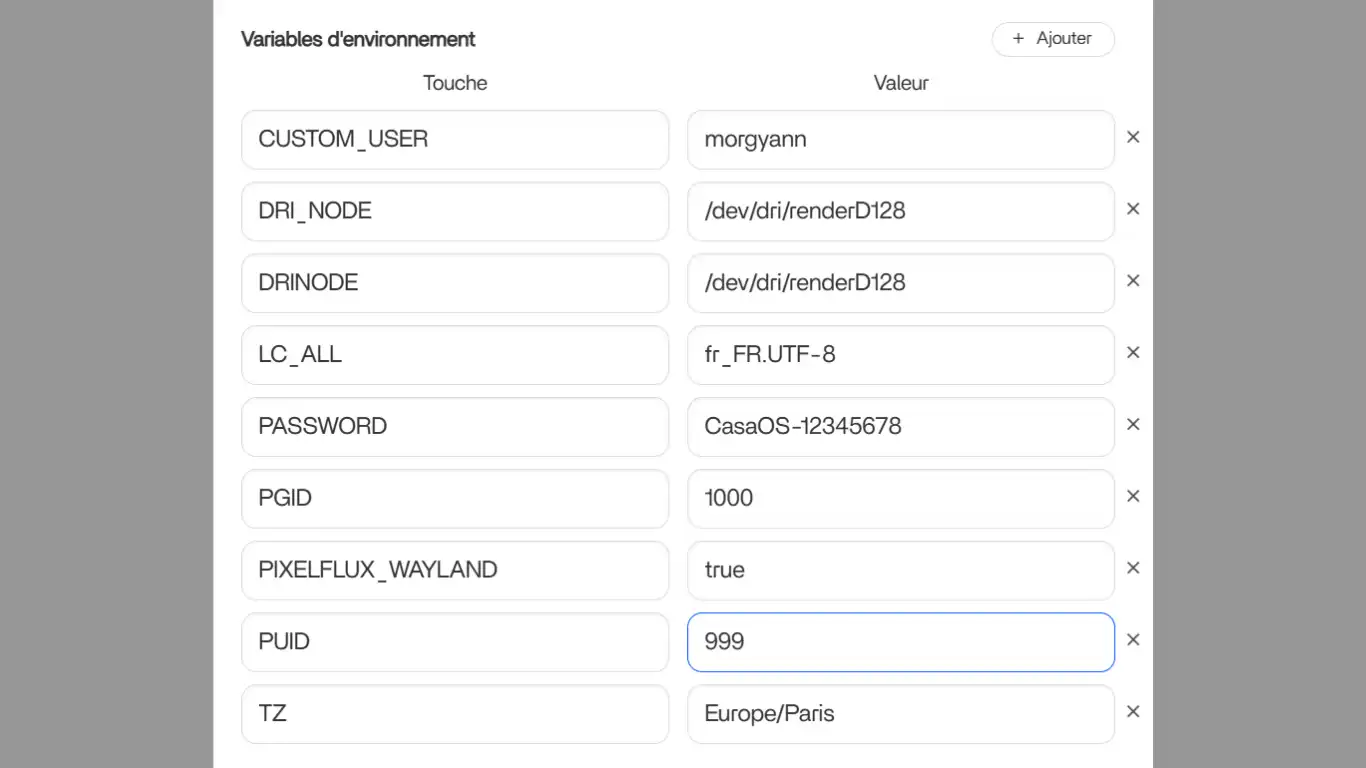
Task: Click the PGID value field showing 1000
Action: coord(900,499)
